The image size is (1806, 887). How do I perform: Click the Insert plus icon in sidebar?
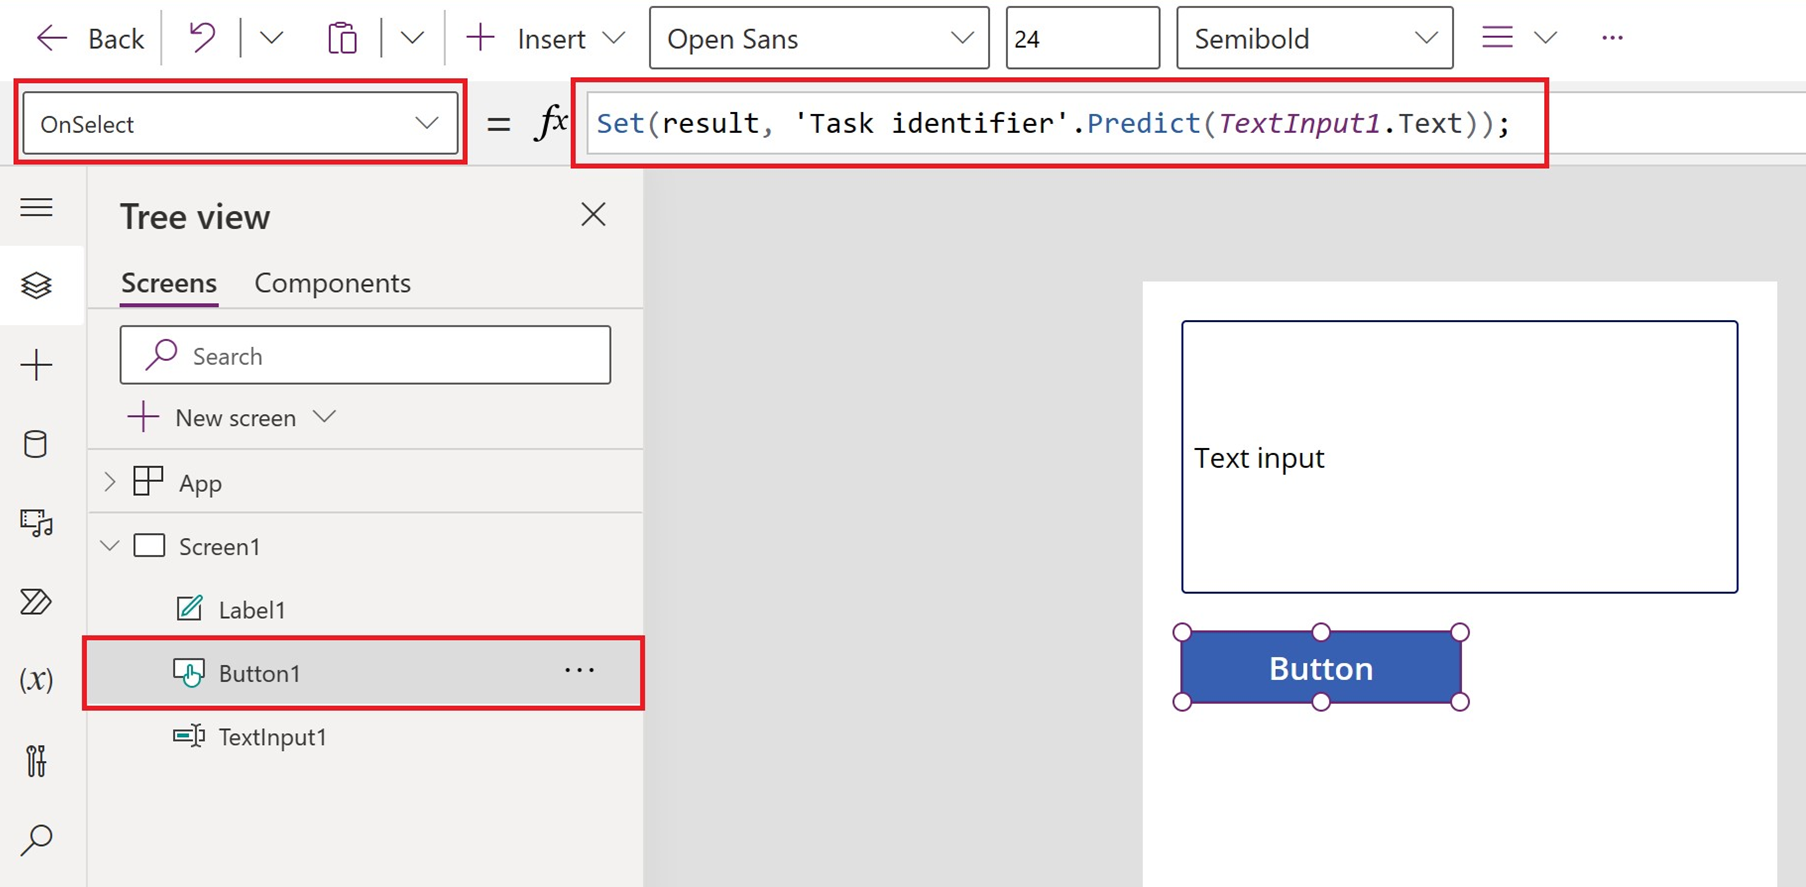click(x=37, y=365)
